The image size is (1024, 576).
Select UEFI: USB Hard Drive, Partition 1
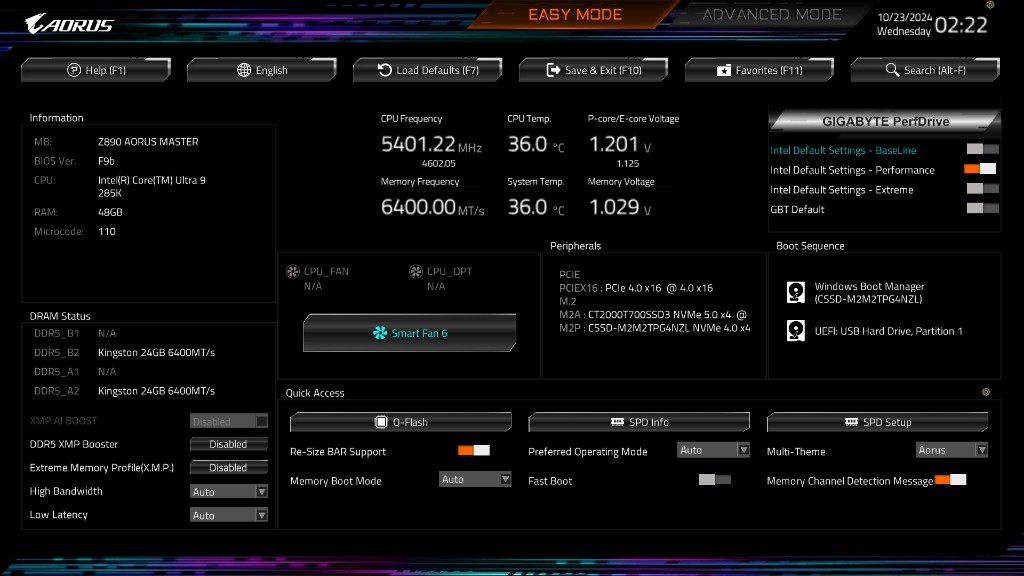(888, 331)
